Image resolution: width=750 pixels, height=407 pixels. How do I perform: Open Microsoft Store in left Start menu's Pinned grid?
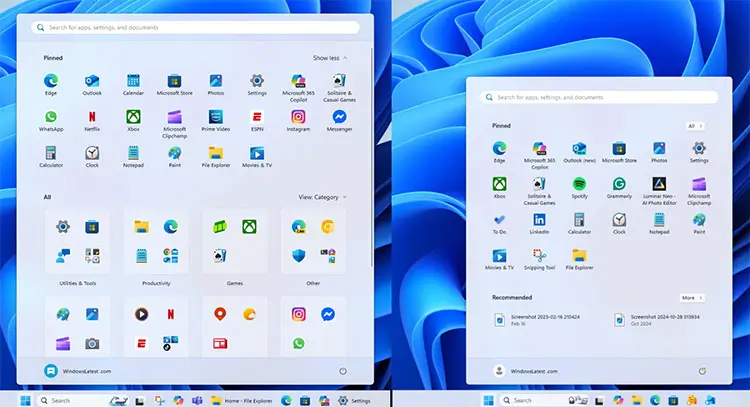175,85
